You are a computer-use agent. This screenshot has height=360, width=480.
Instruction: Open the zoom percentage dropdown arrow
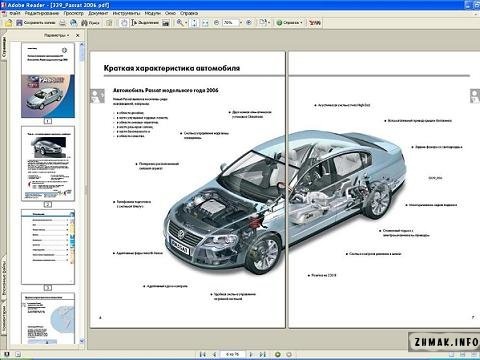241,23
